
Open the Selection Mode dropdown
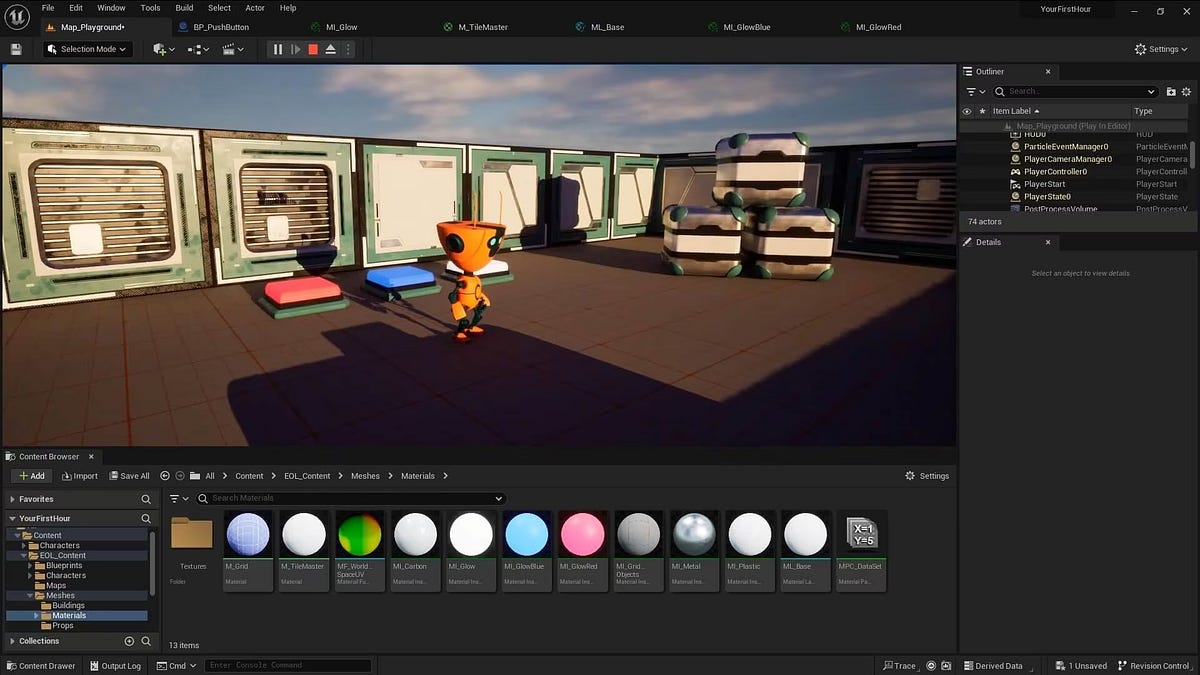coord(87,49)
